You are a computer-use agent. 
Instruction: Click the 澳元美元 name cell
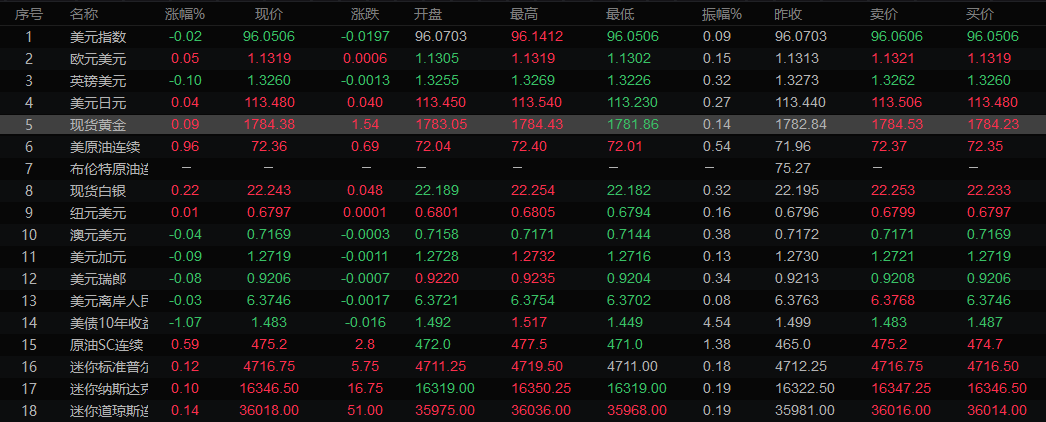click(x=98, y=234)
